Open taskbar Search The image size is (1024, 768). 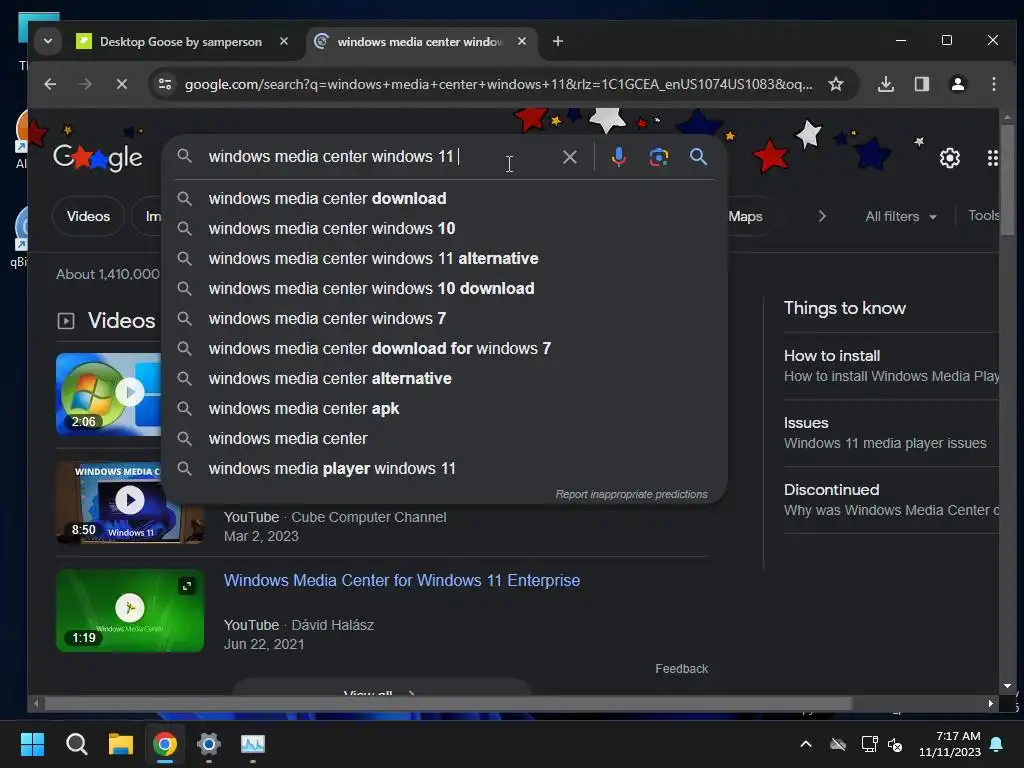[x=76, y=744]
